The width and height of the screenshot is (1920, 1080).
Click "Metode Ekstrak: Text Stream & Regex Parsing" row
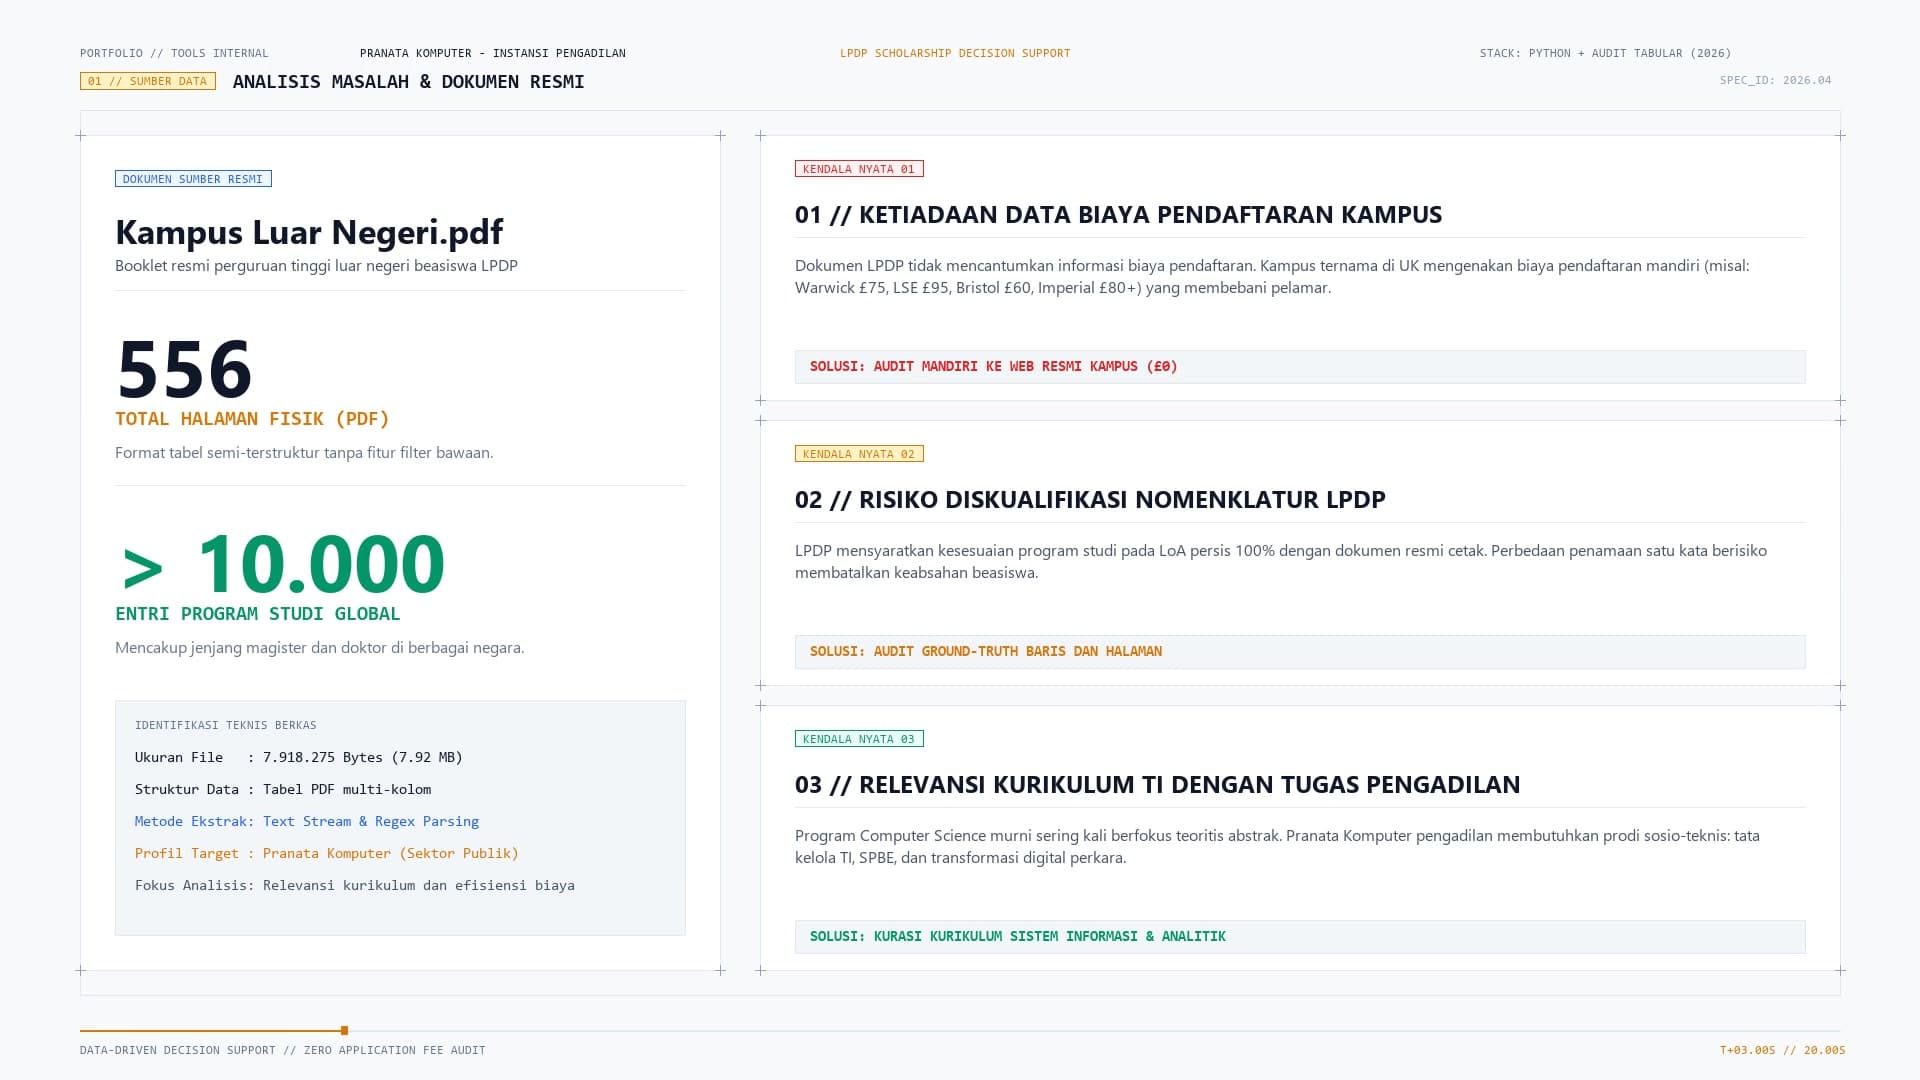click(x=307, y=822)
